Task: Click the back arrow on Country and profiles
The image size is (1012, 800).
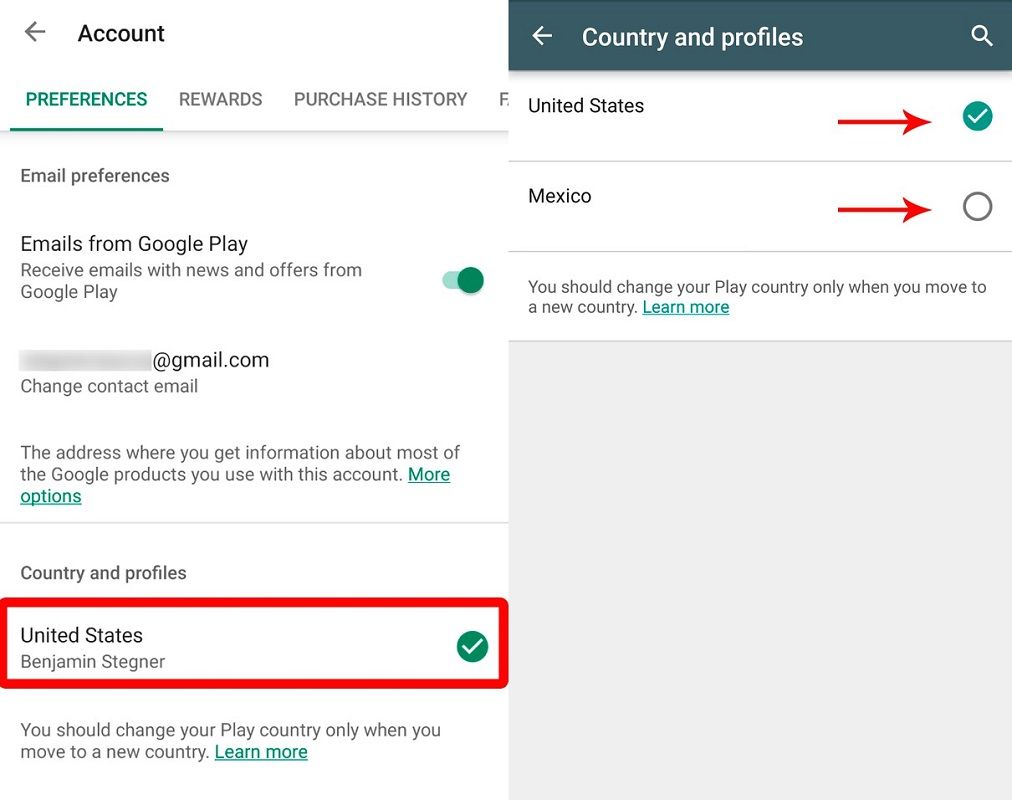Action: click(541, 36)
